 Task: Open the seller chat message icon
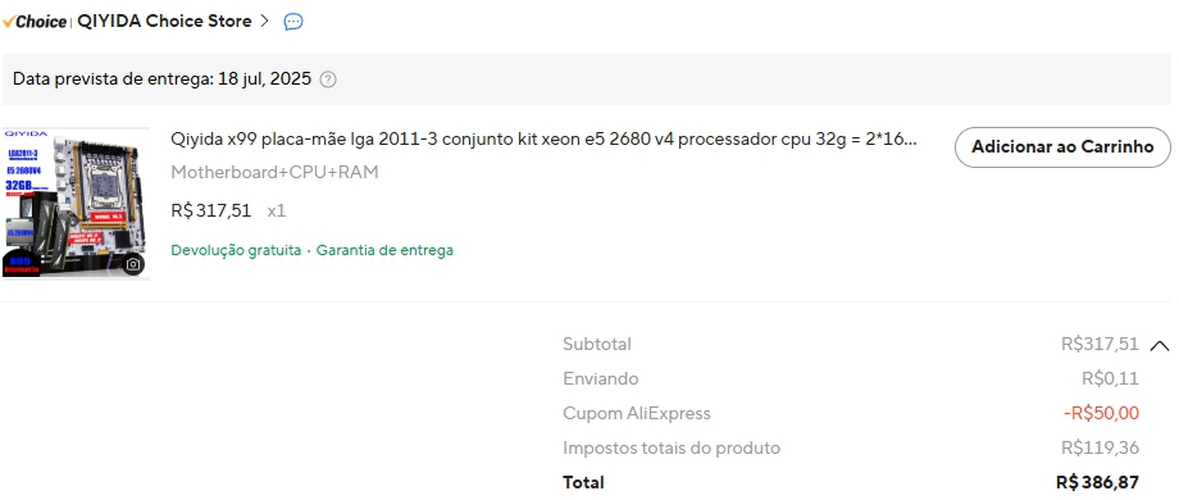(293, 22)
